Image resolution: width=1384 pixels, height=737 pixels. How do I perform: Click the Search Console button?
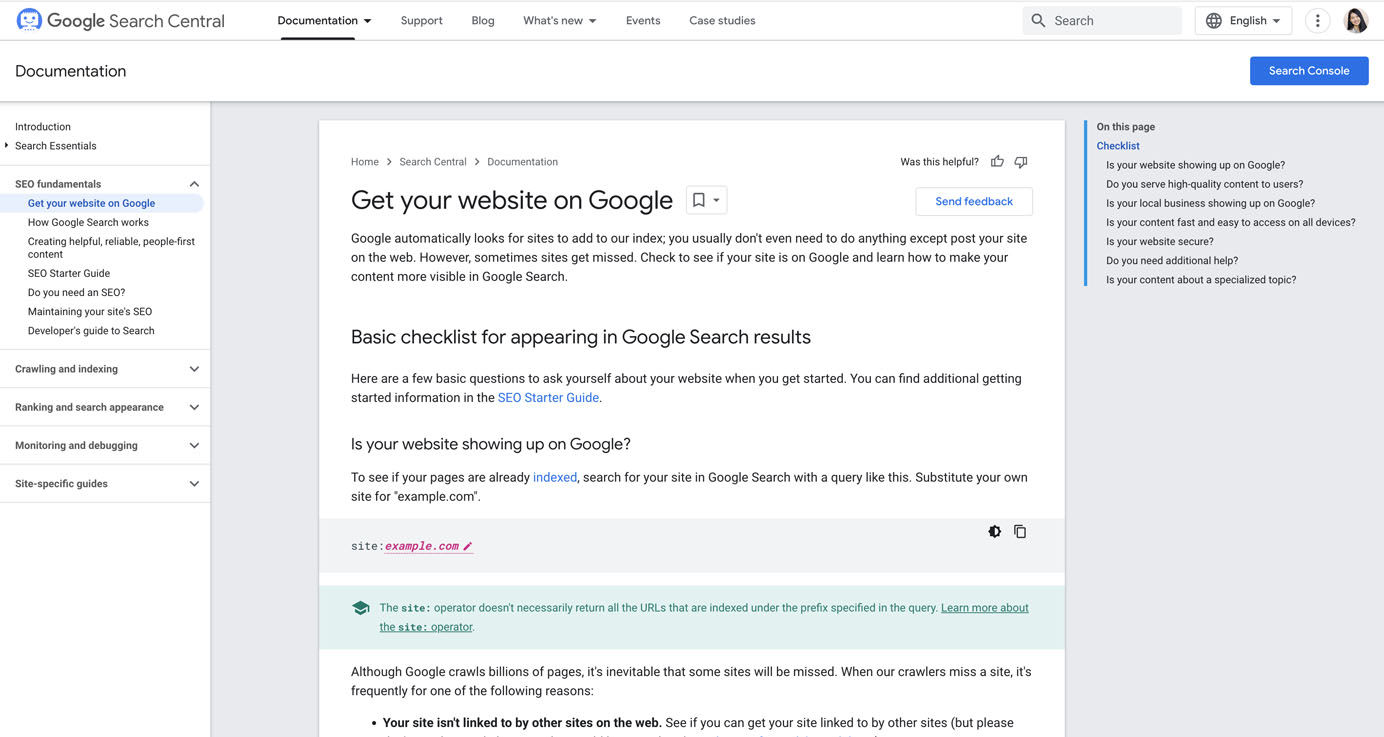pos(1308,71)
